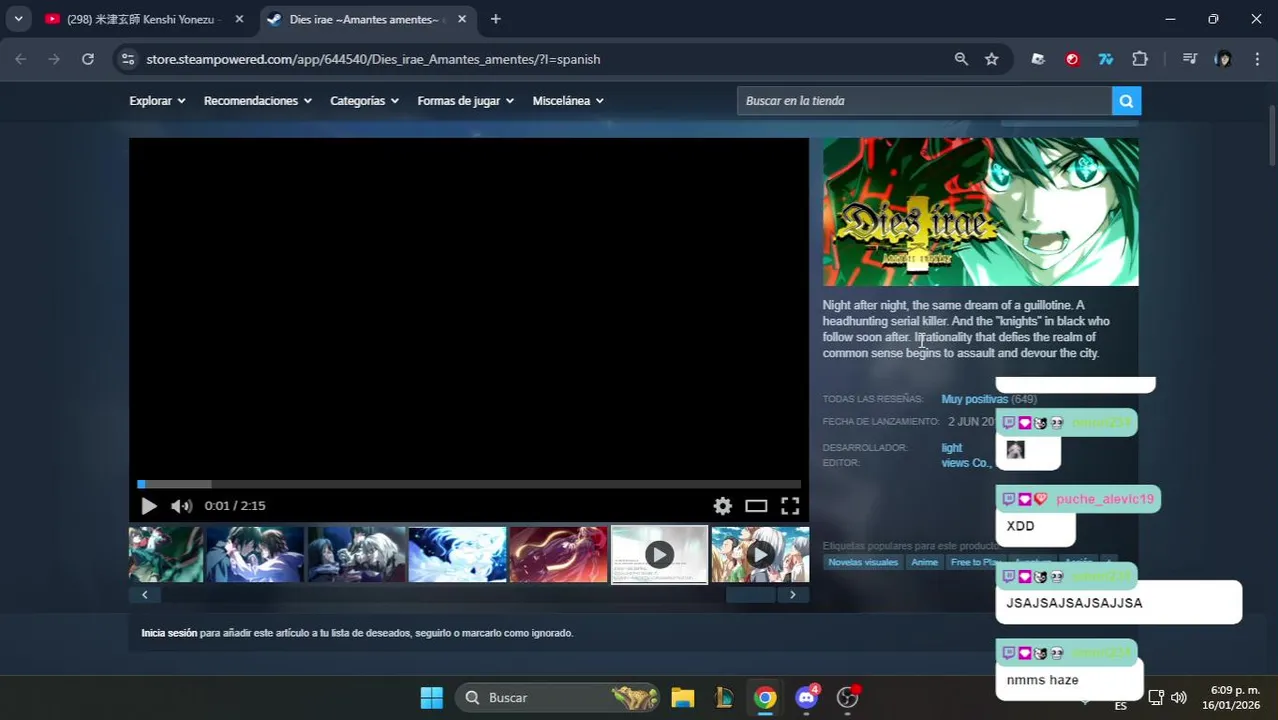Open the 7TV extension icon

(1105, 59)
